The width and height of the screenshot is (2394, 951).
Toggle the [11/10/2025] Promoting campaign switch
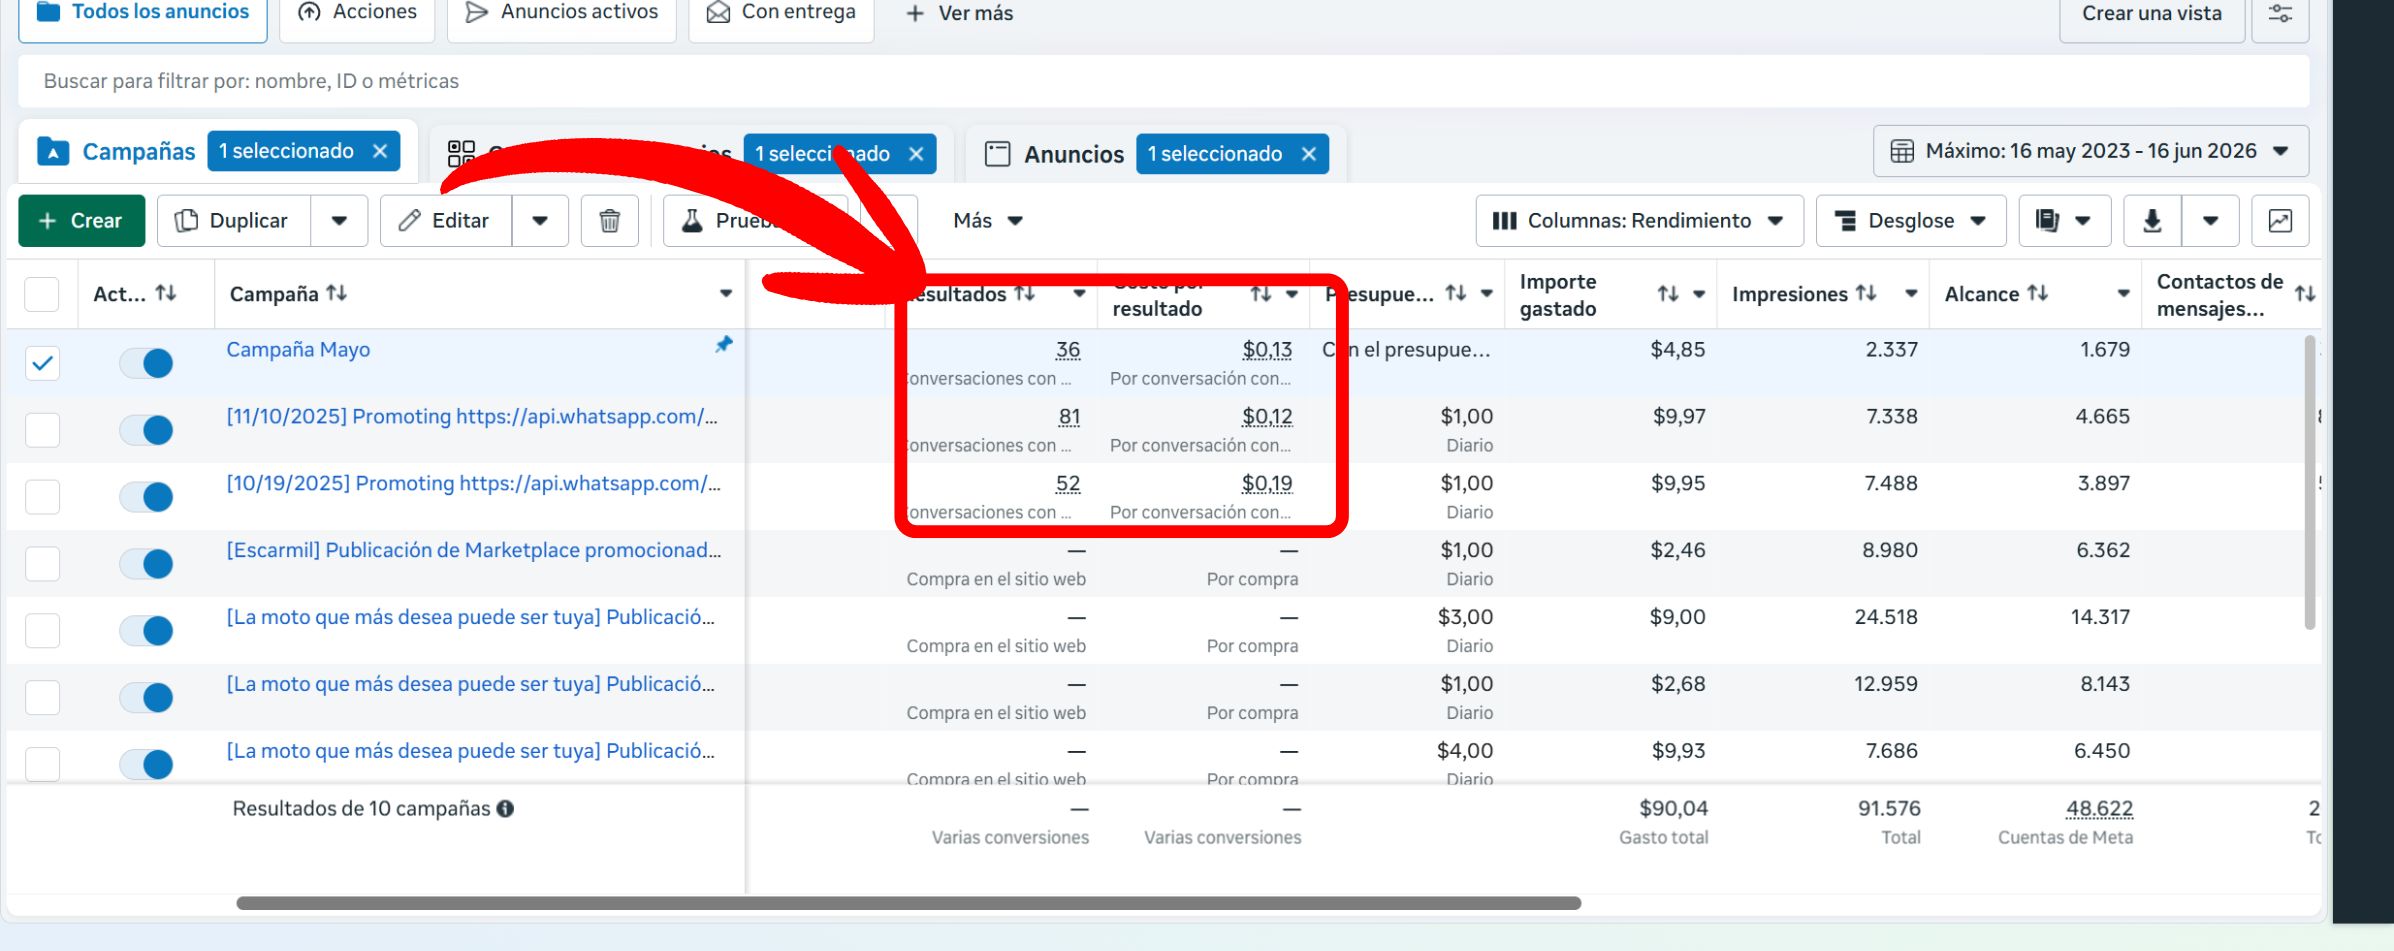click(x=146, y=430)
